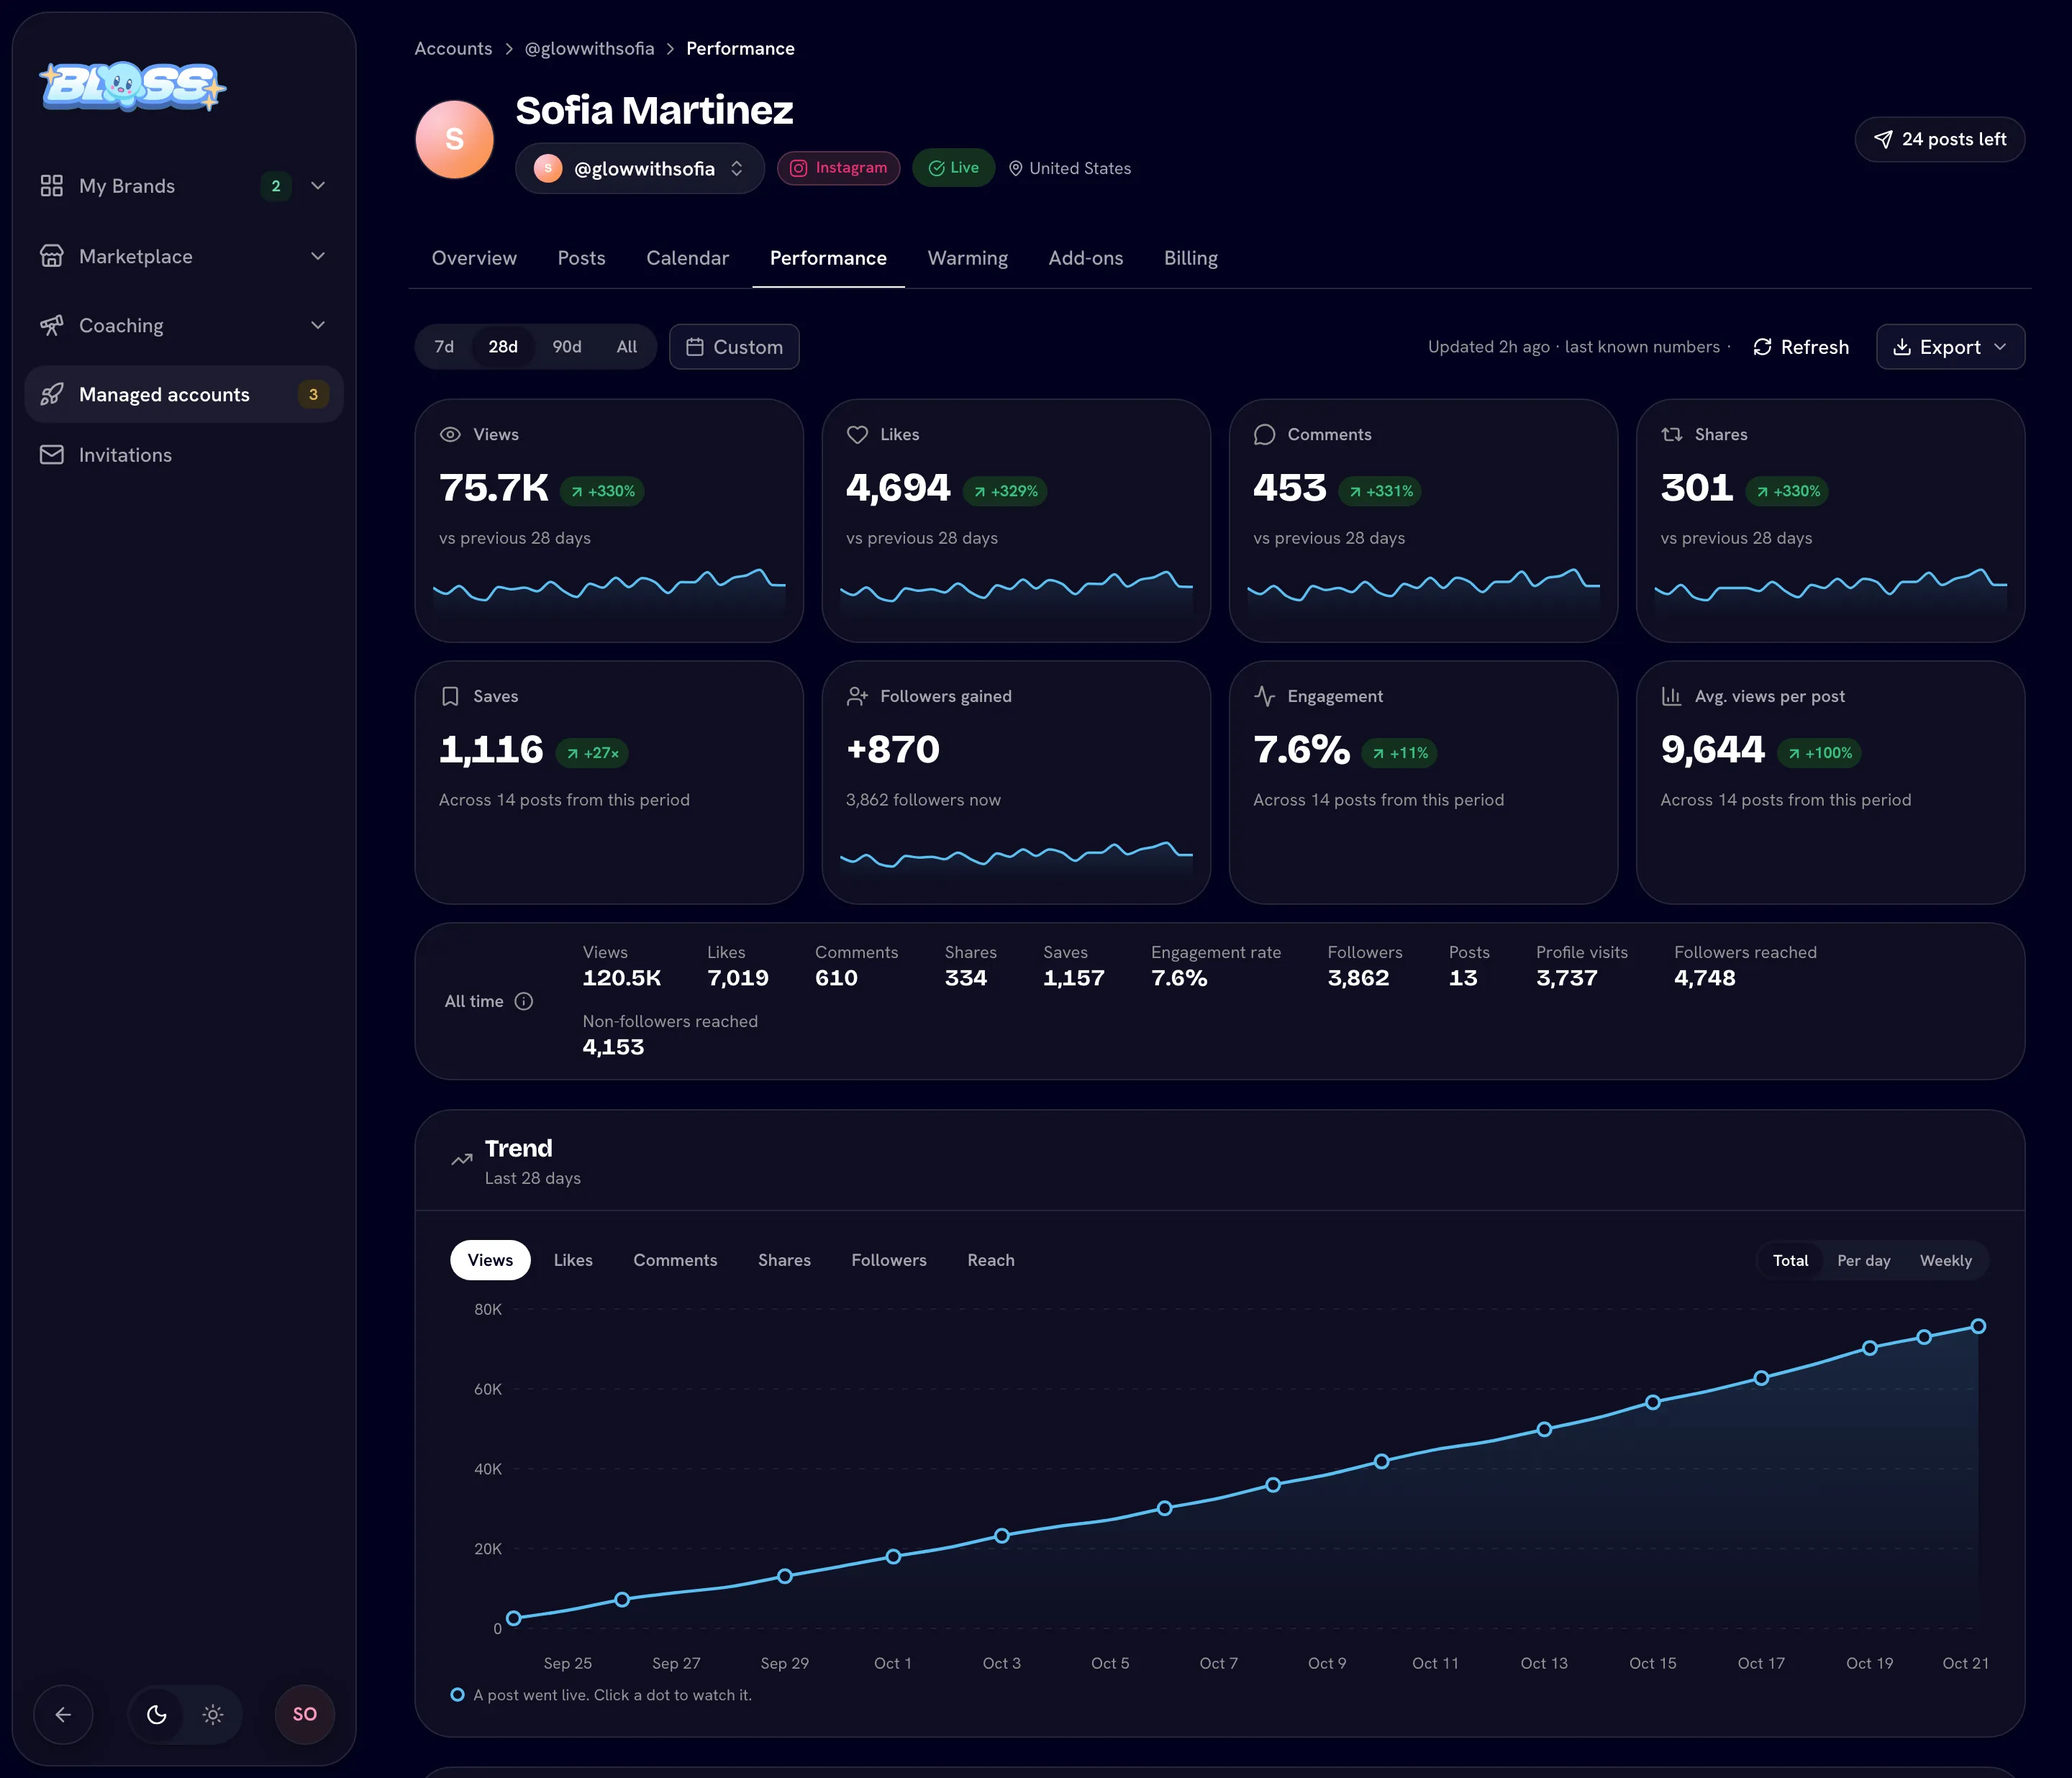Select the 90d time range
This screenshot has height=1778, width=2072.
tap(567, 347)
